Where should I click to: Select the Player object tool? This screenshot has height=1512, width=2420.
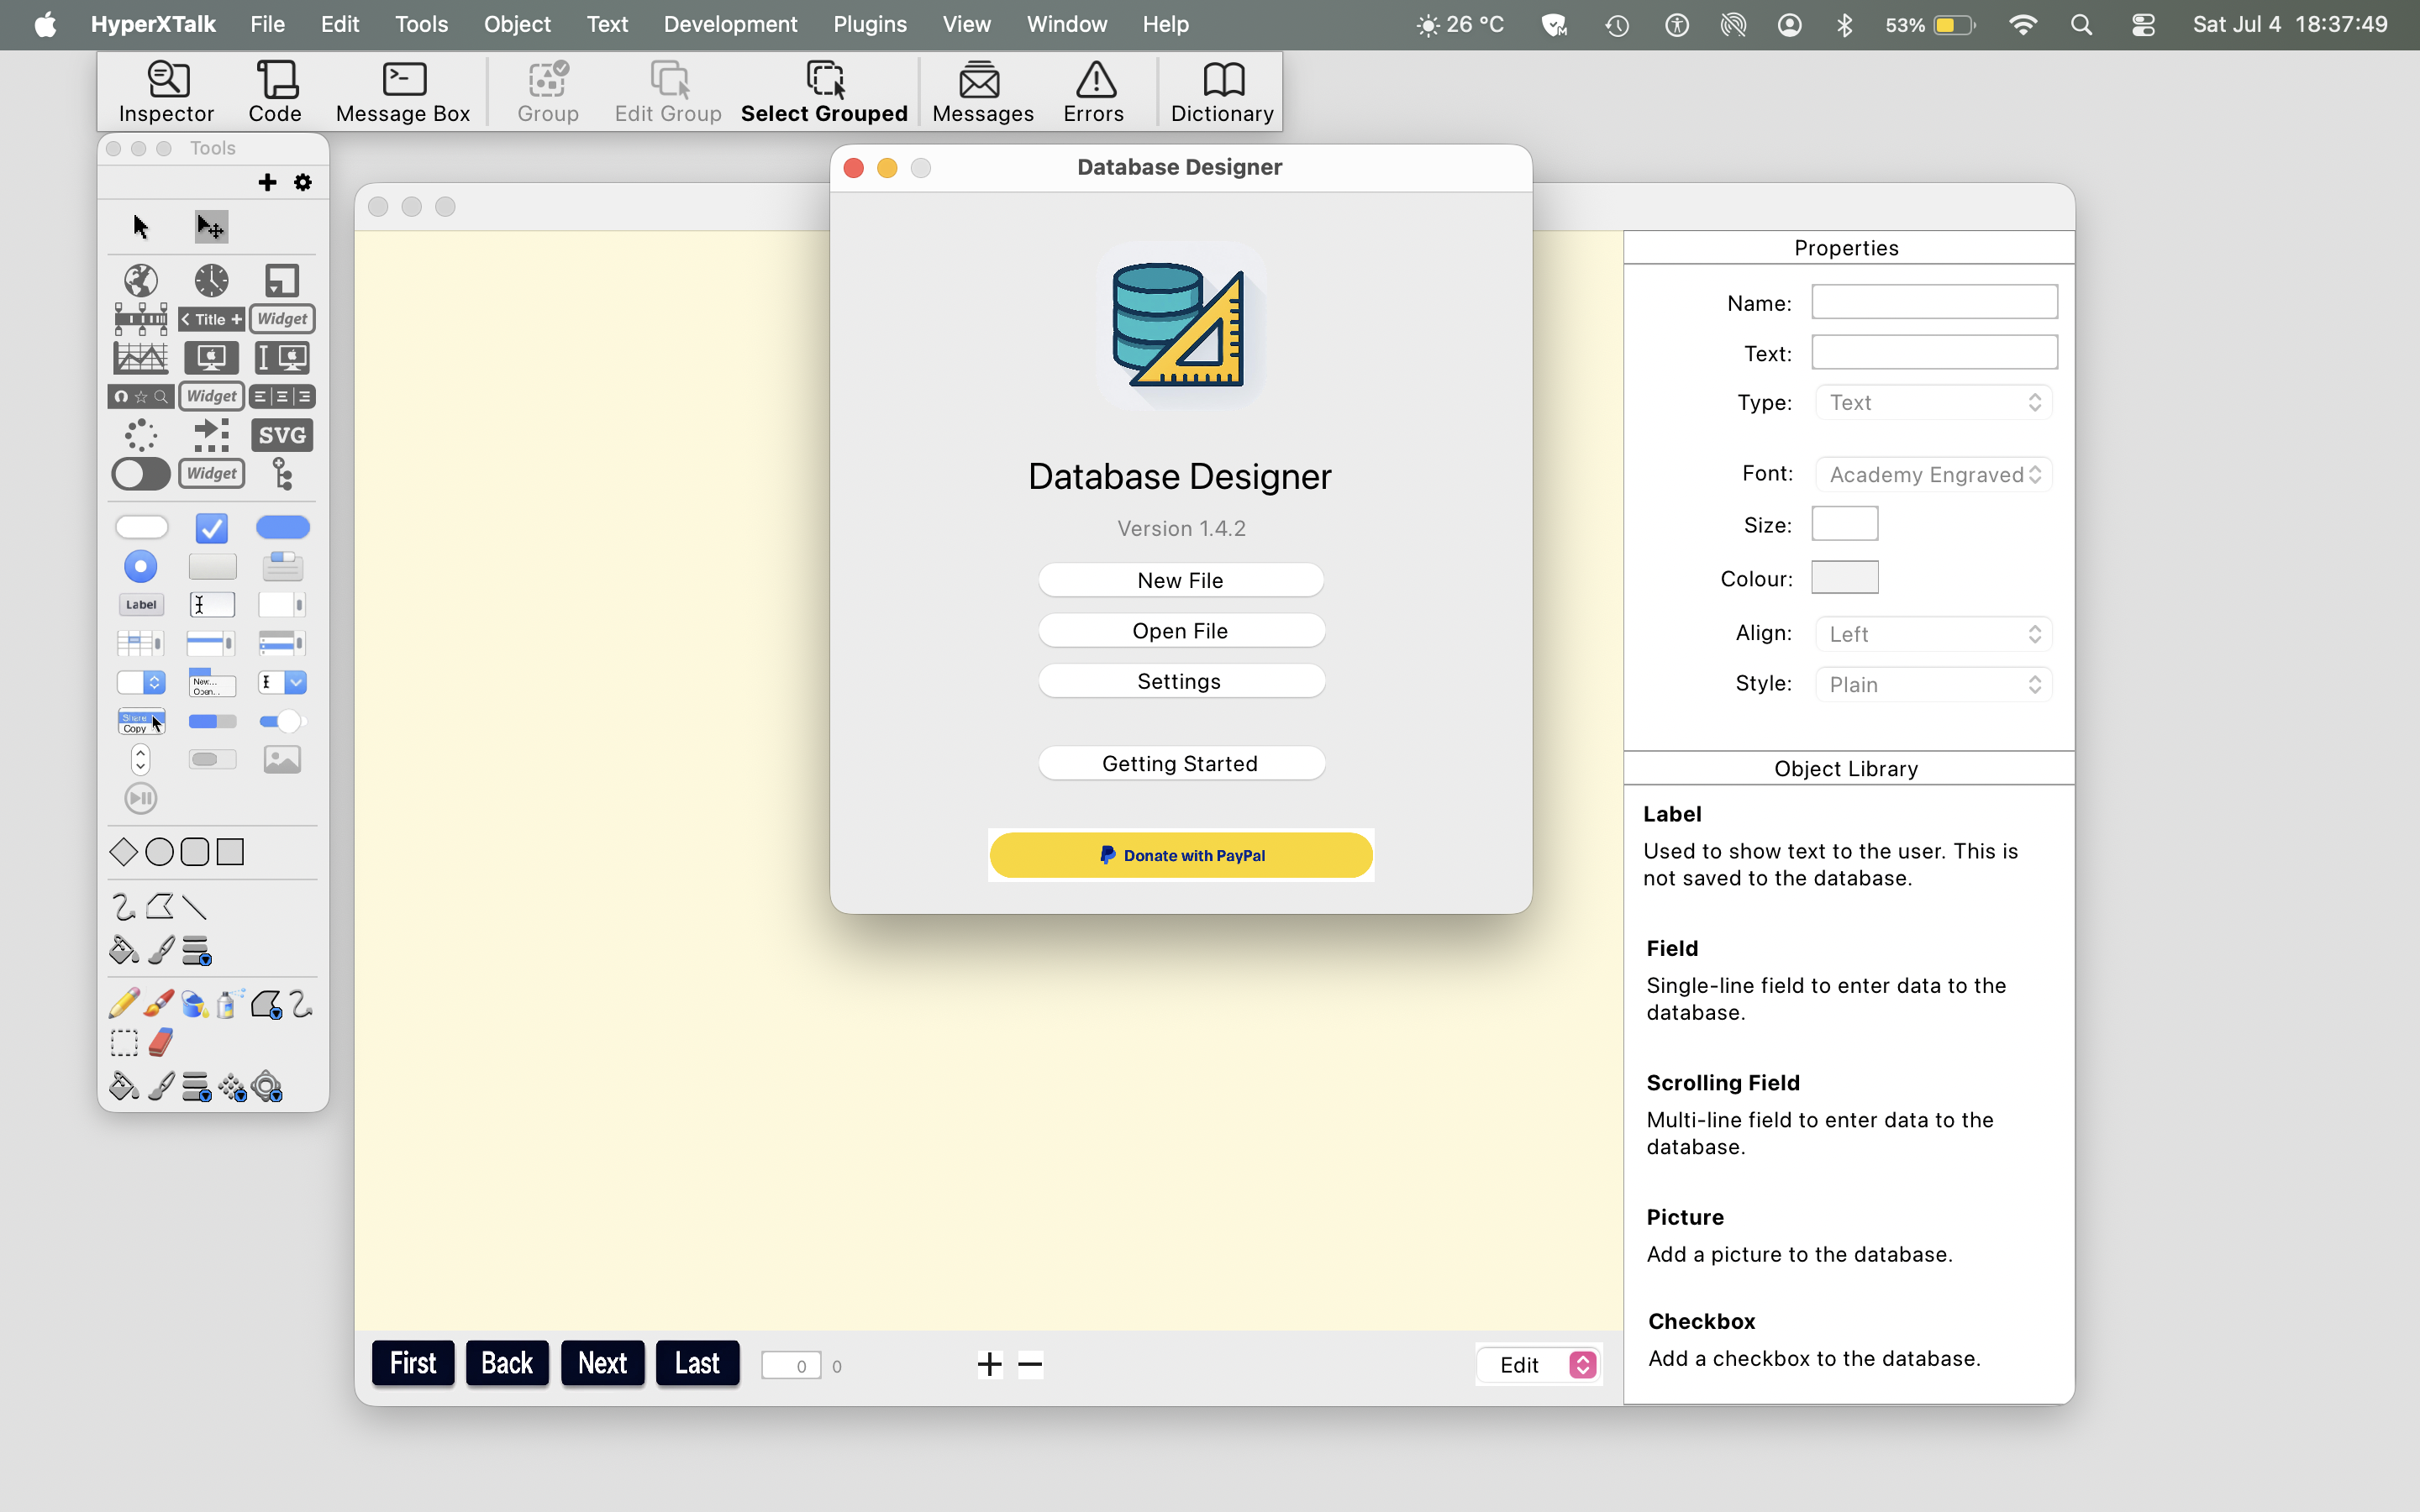point(141,798)
